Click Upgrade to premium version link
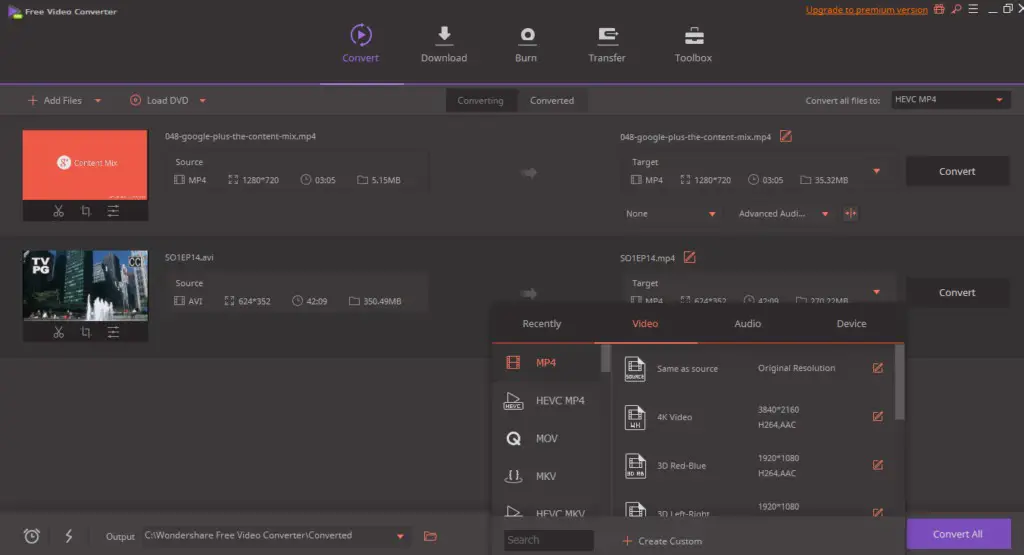 click(x=866, y=10)
